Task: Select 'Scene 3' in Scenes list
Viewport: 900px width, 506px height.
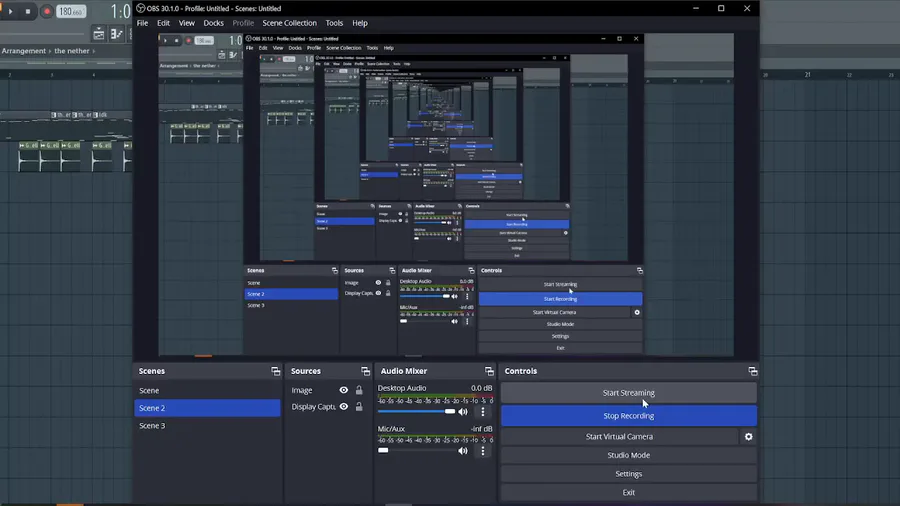Action: 207,426
